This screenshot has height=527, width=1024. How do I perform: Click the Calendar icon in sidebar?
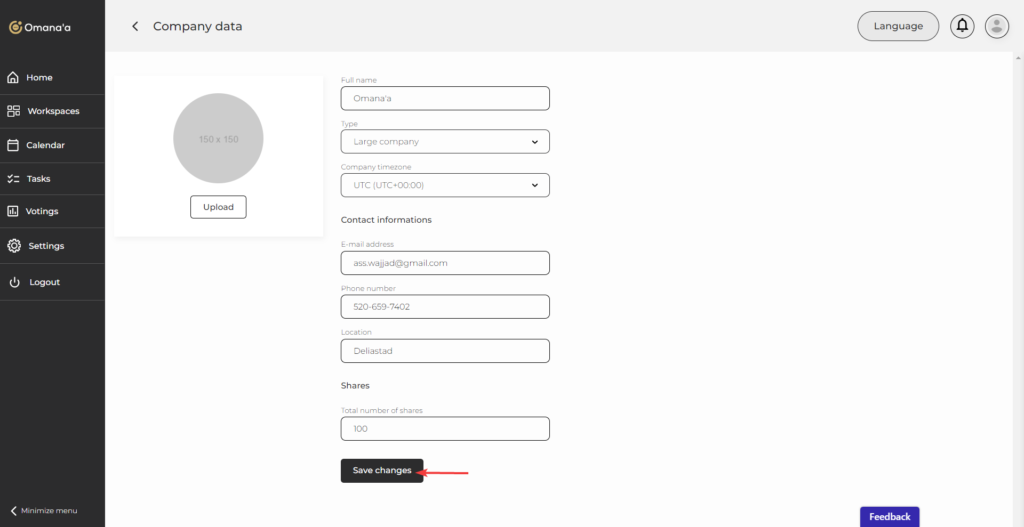pos(13,145)
